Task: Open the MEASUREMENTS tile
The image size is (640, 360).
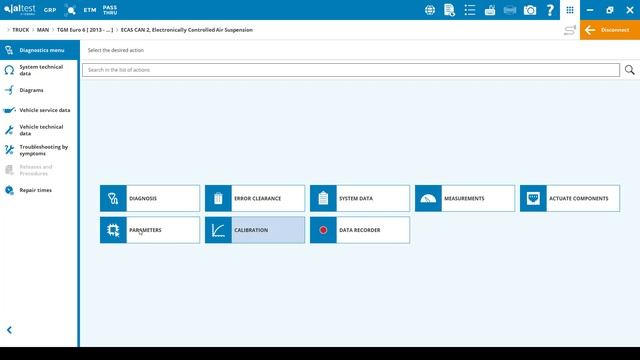Action: click(465, 198)
